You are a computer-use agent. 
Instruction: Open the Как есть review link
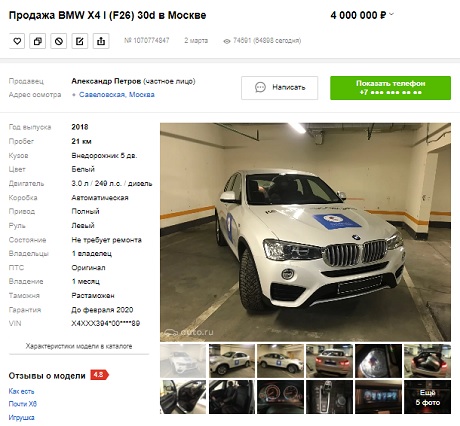pos(21,391)
